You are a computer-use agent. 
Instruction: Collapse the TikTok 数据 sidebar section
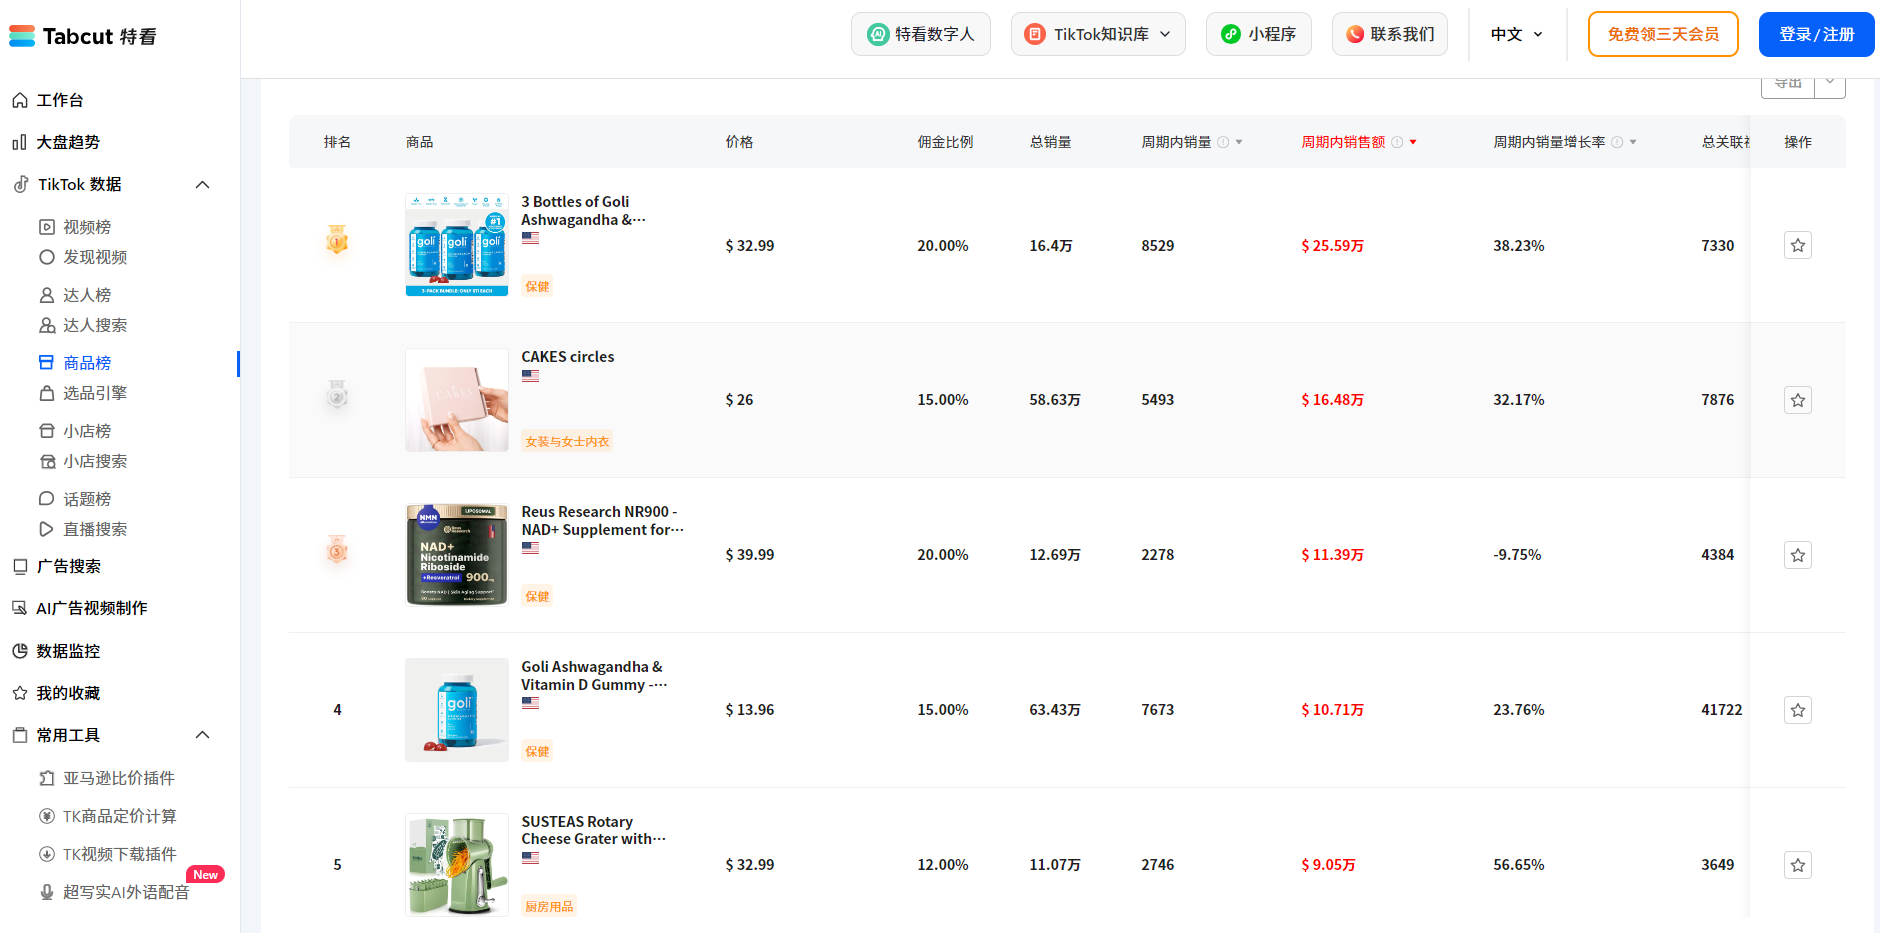(x=202, y=185)
